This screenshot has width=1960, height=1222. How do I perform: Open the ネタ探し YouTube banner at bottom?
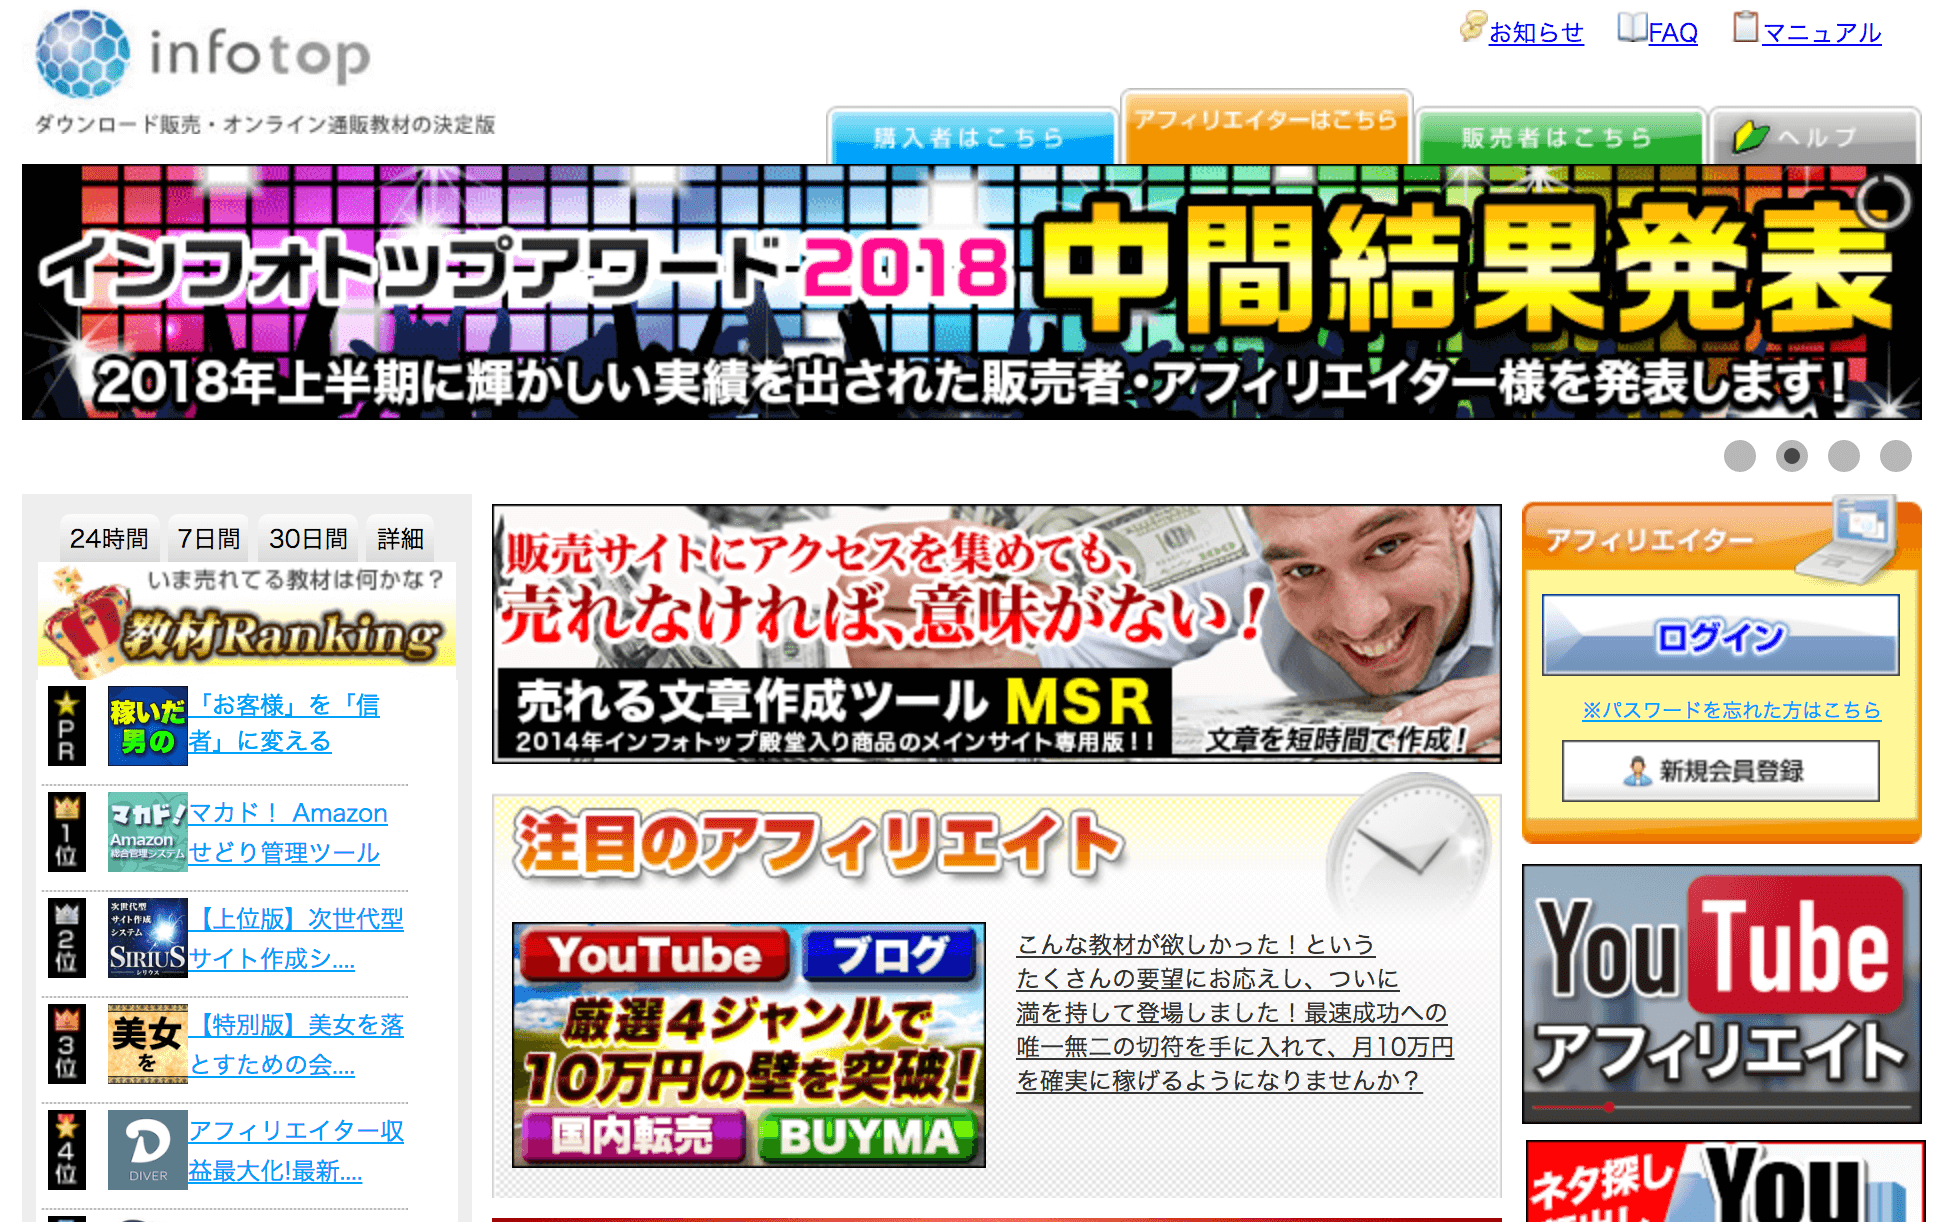tap(1725, 1182)
